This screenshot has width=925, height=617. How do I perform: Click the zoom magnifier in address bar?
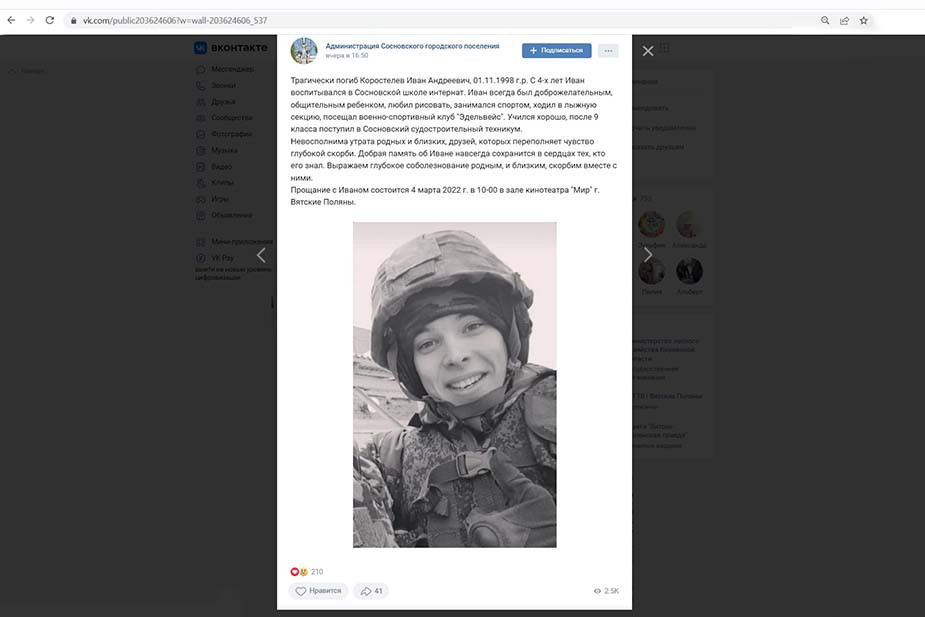[825, 21]
